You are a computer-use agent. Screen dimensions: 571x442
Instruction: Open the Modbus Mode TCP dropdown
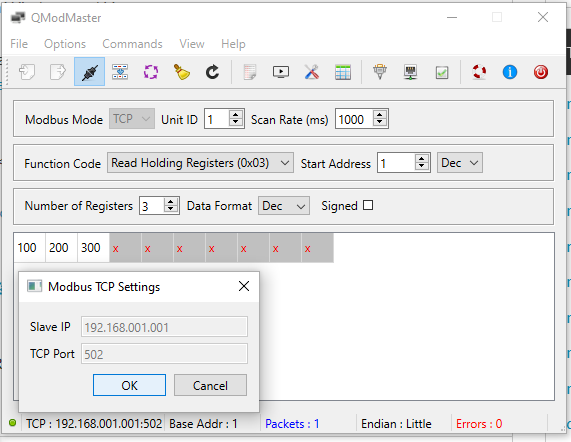132,119
